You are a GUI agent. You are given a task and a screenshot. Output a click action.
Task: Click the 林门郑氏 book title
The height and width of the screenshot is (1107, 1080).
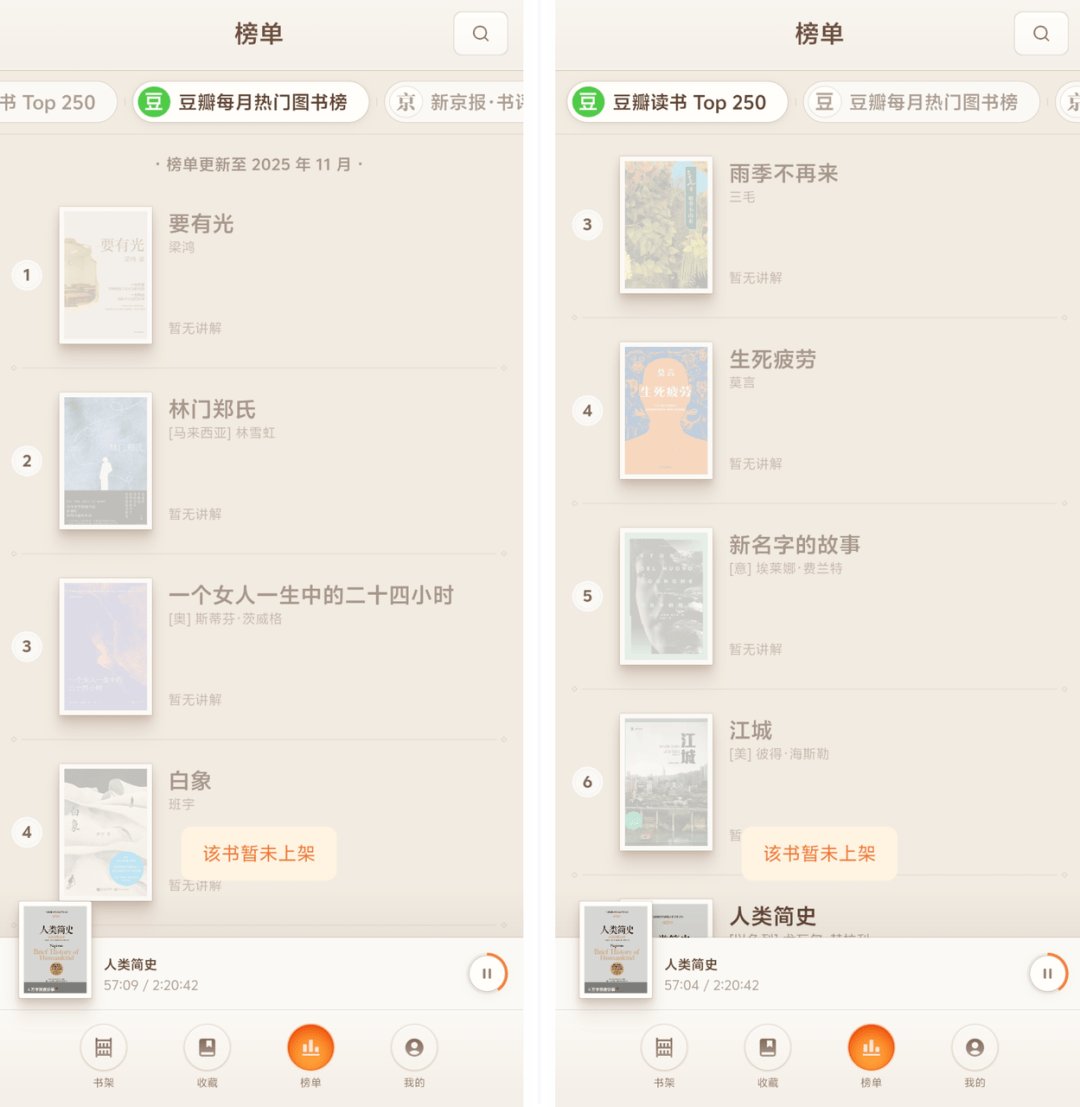point(212,409)
